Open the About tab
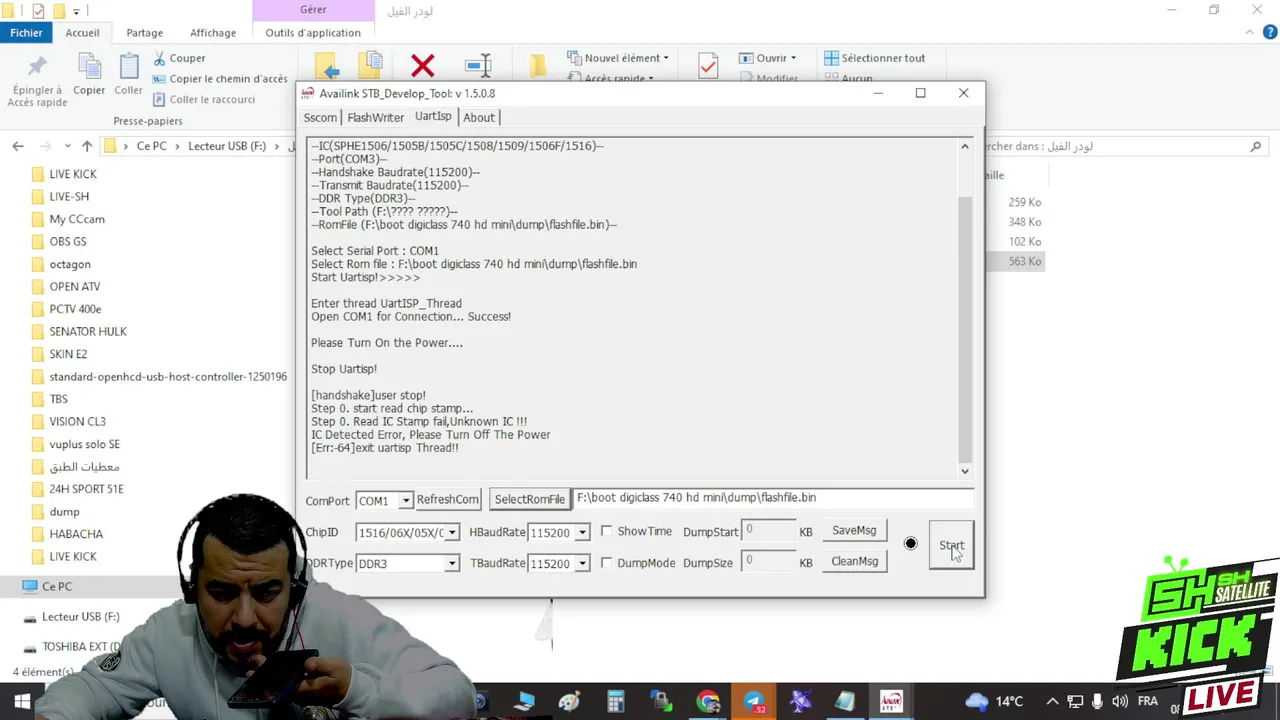The width and height of the screenshot is (1280, 720). coord(478,117)
